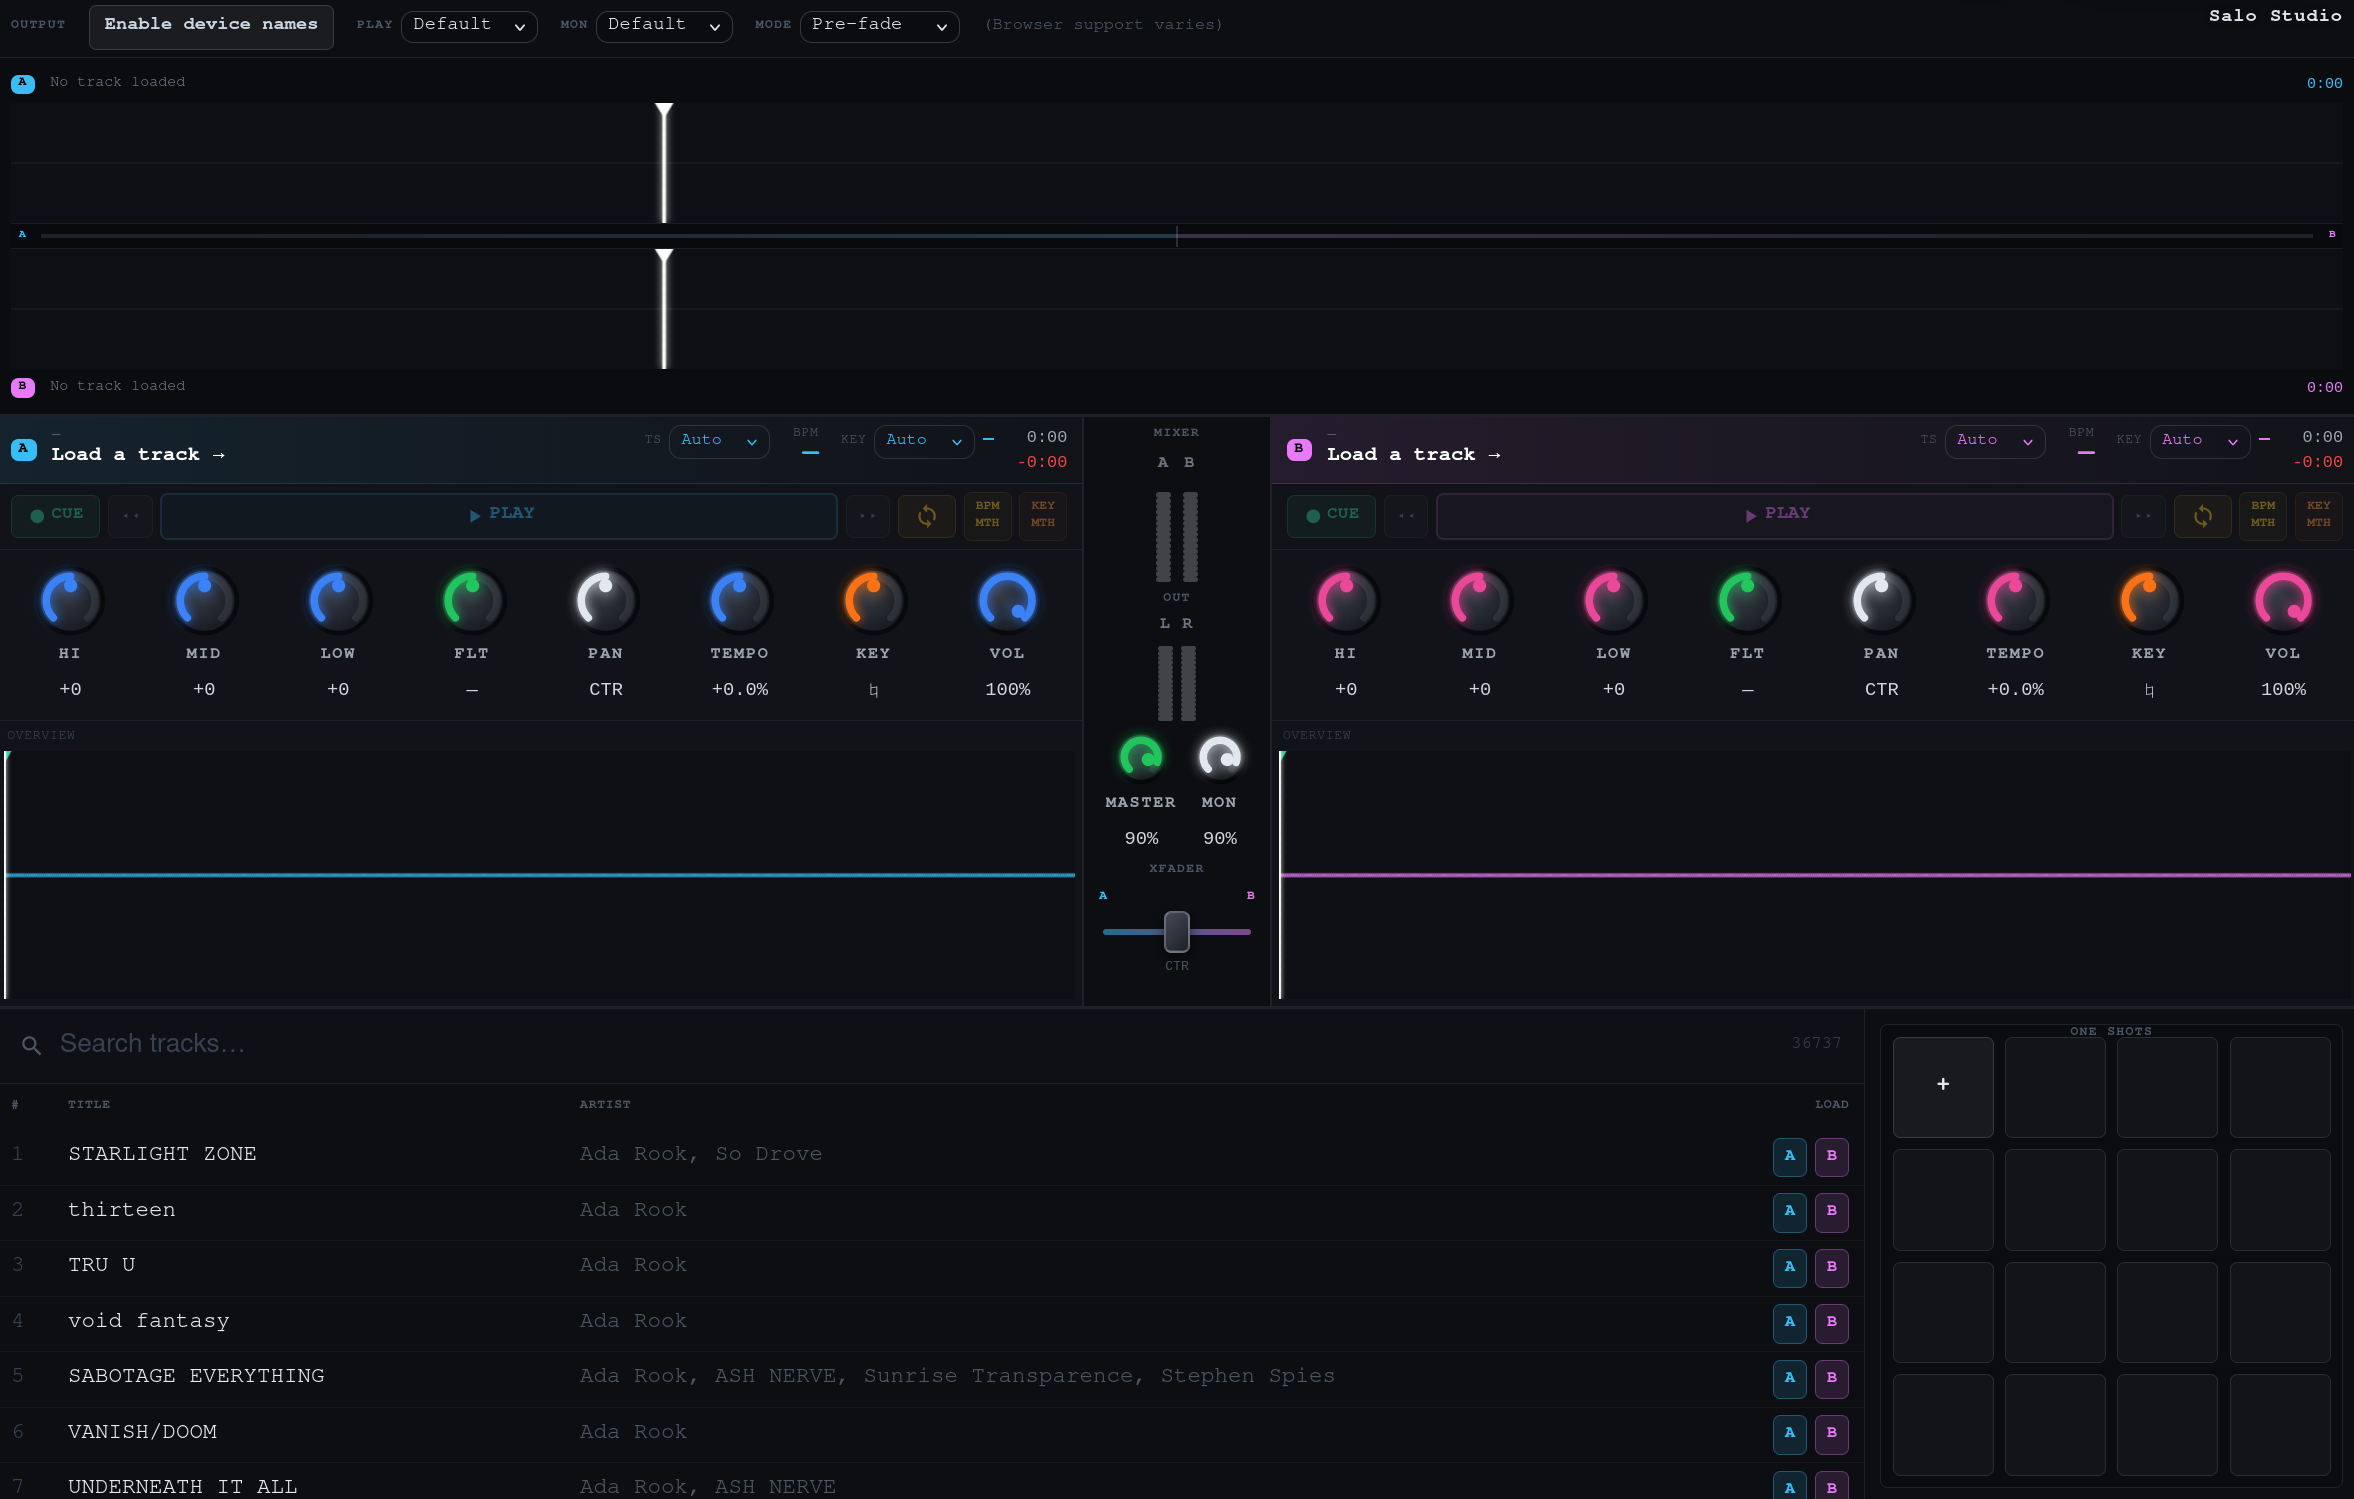This screenshot has height=1499, width=2354.
Task: Click Enable device names
Action: click(211, 25)
